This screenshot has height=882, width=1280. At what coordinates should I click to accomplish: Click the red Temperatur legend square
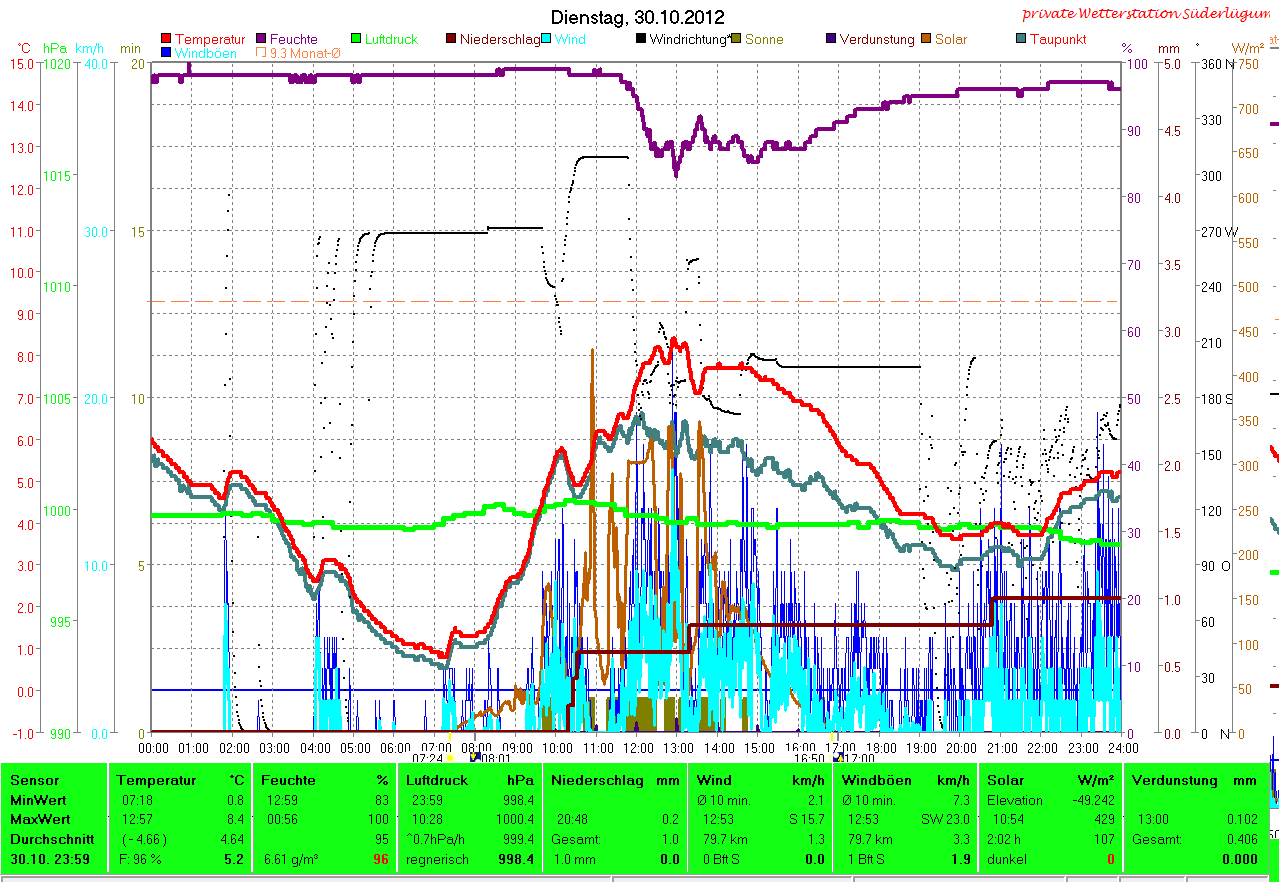[x=166, y=40]
